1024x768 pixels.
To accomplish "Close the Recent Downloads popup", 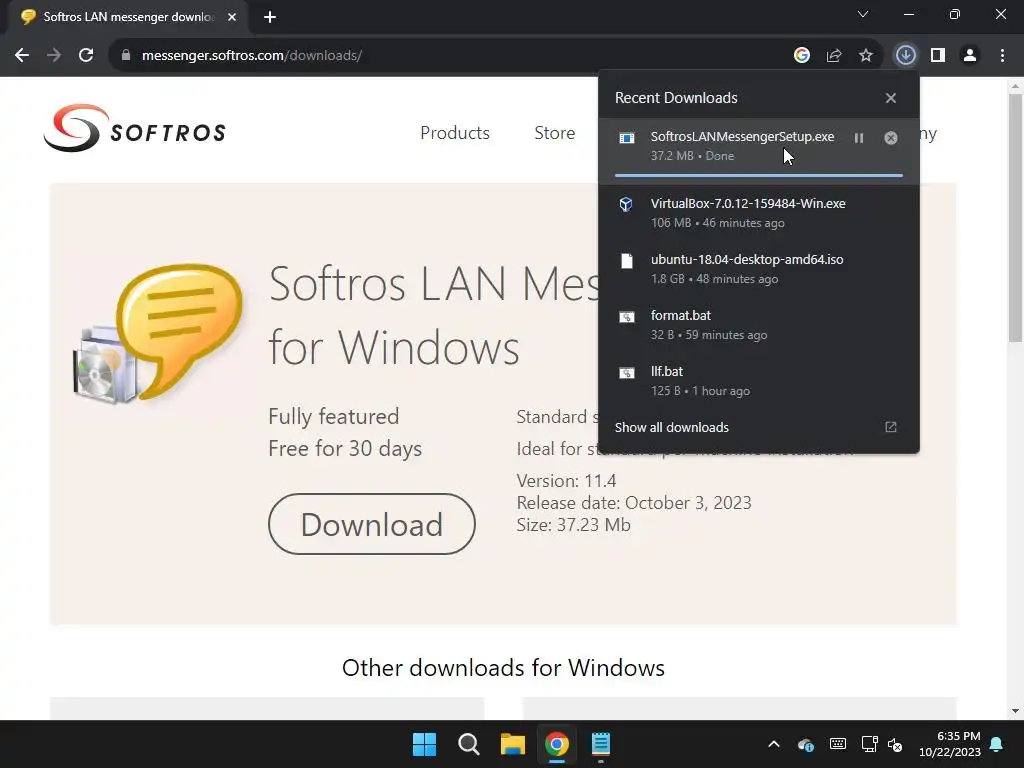I will 891,98.
